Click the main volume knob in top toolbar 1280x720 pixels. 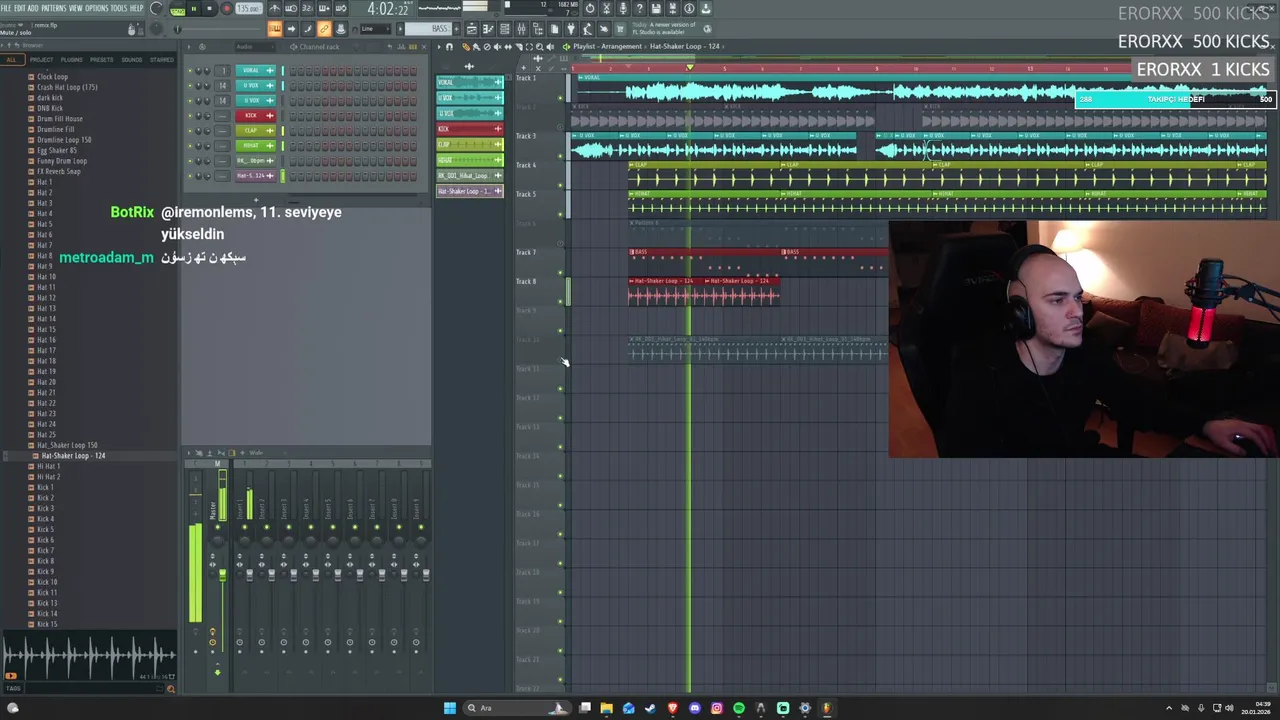click(156, 8)
